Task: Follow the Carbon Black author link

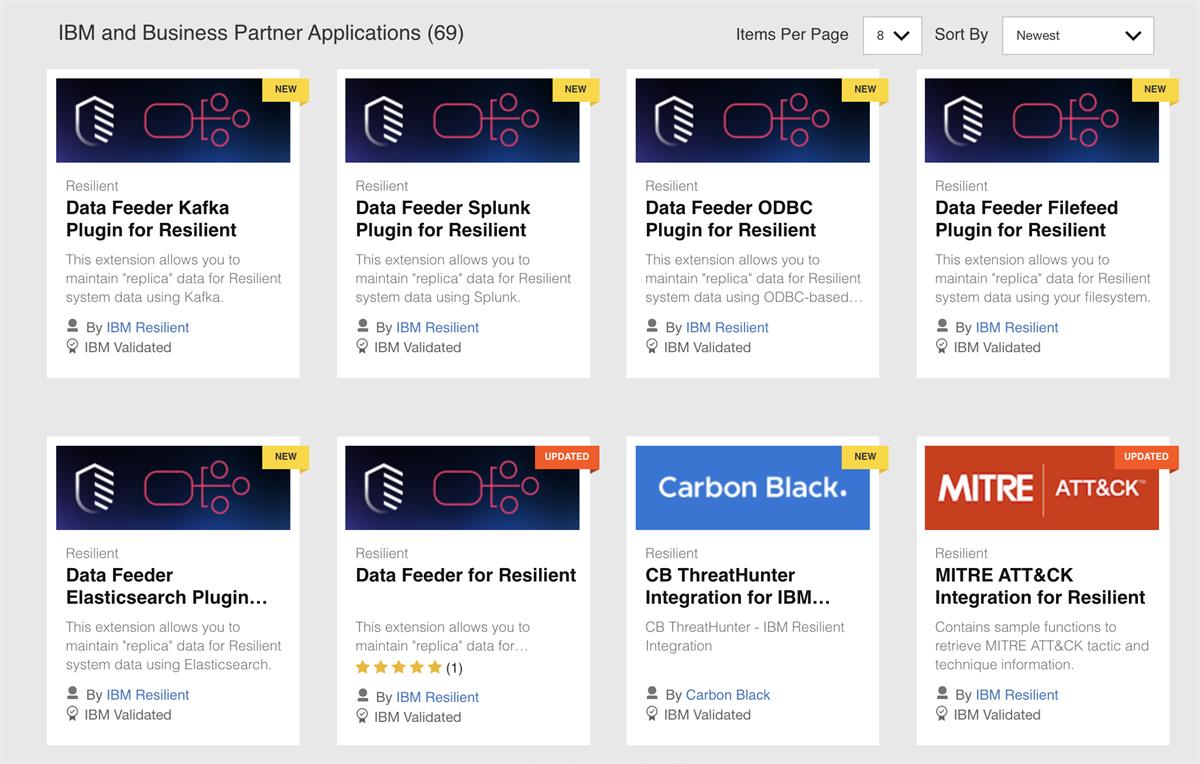Action: [728, 694]
